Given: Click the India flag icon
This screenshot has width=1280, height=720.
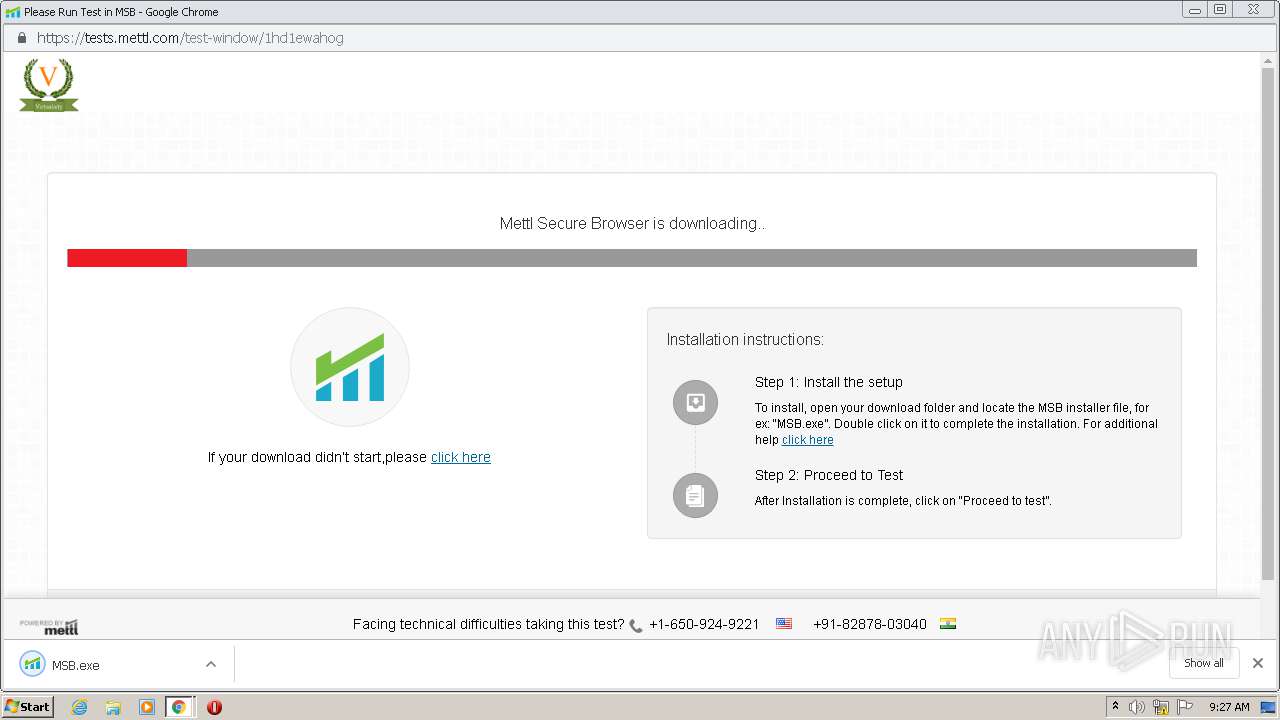Looking at the screenshot, I should pyautogui.click(x=948, y=623).
